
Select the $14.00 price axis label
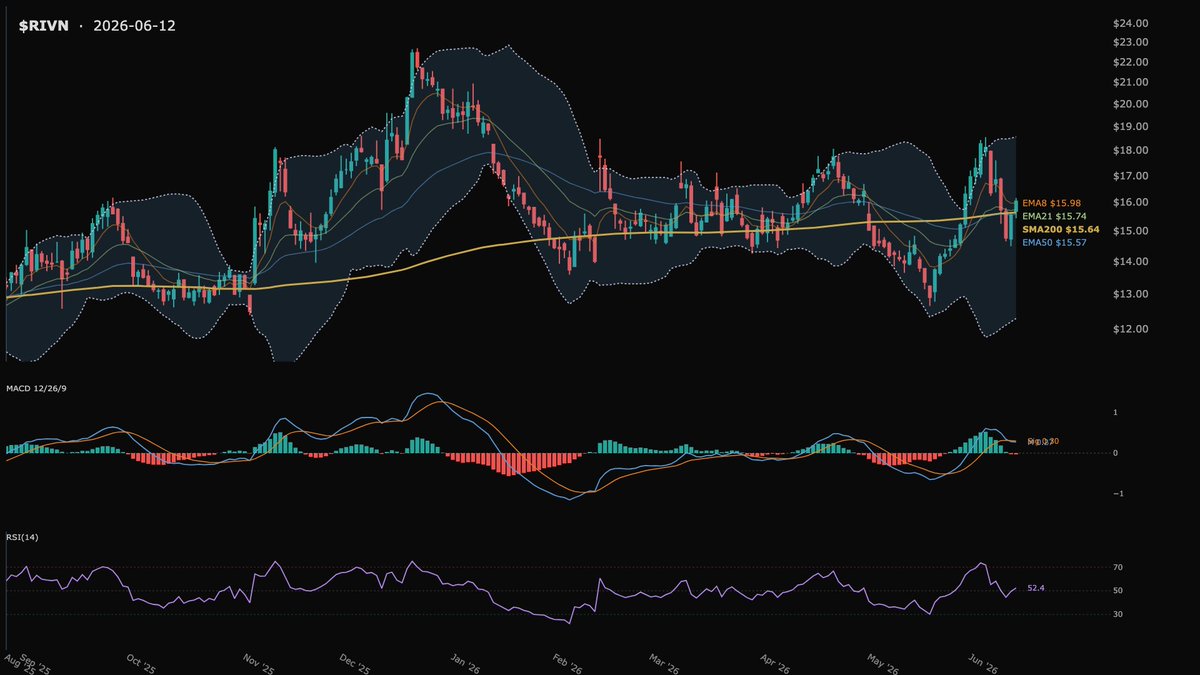(x=1132, y=262)
